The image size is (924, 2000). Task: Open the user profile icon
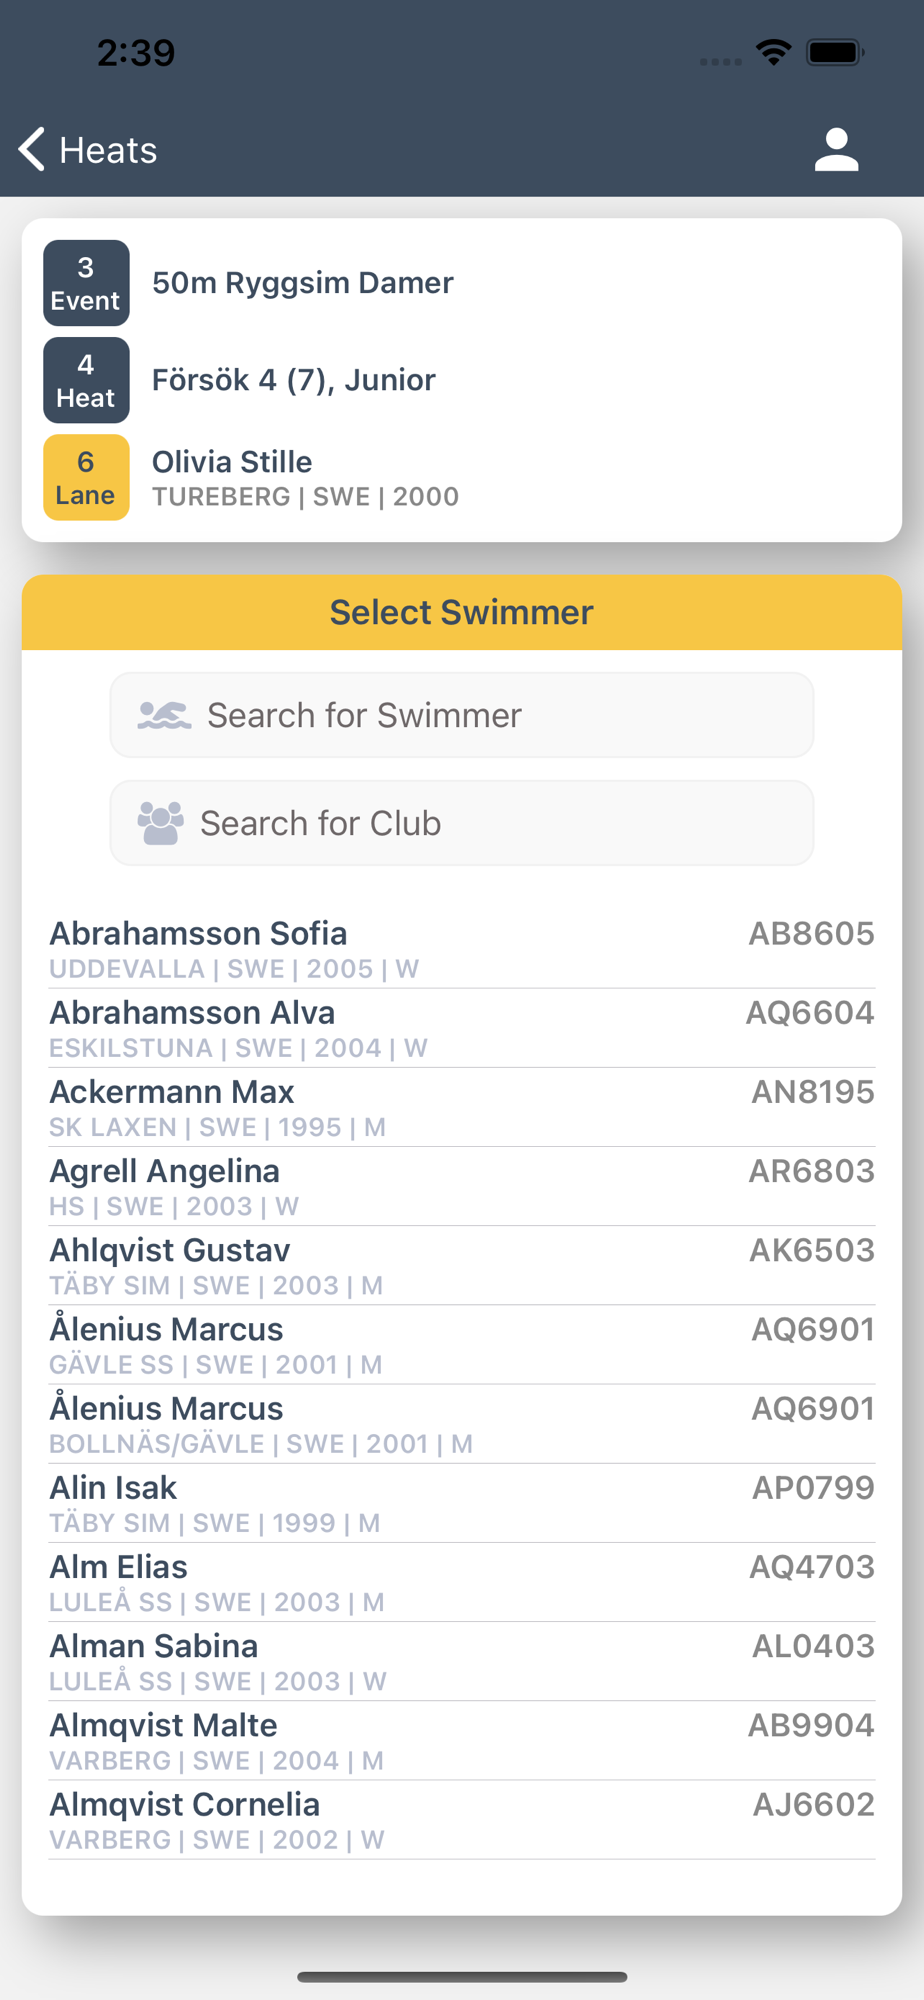[836, 150]
